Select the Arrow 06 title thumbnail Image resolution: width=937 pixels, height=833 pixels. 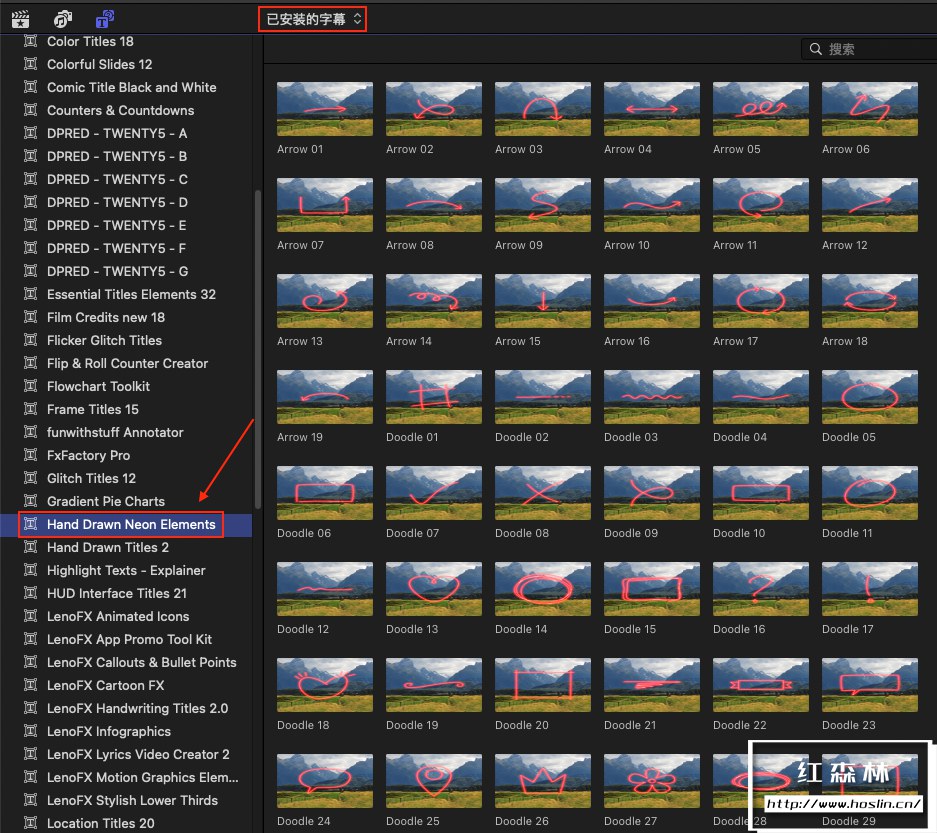click(x=869, y=109)
